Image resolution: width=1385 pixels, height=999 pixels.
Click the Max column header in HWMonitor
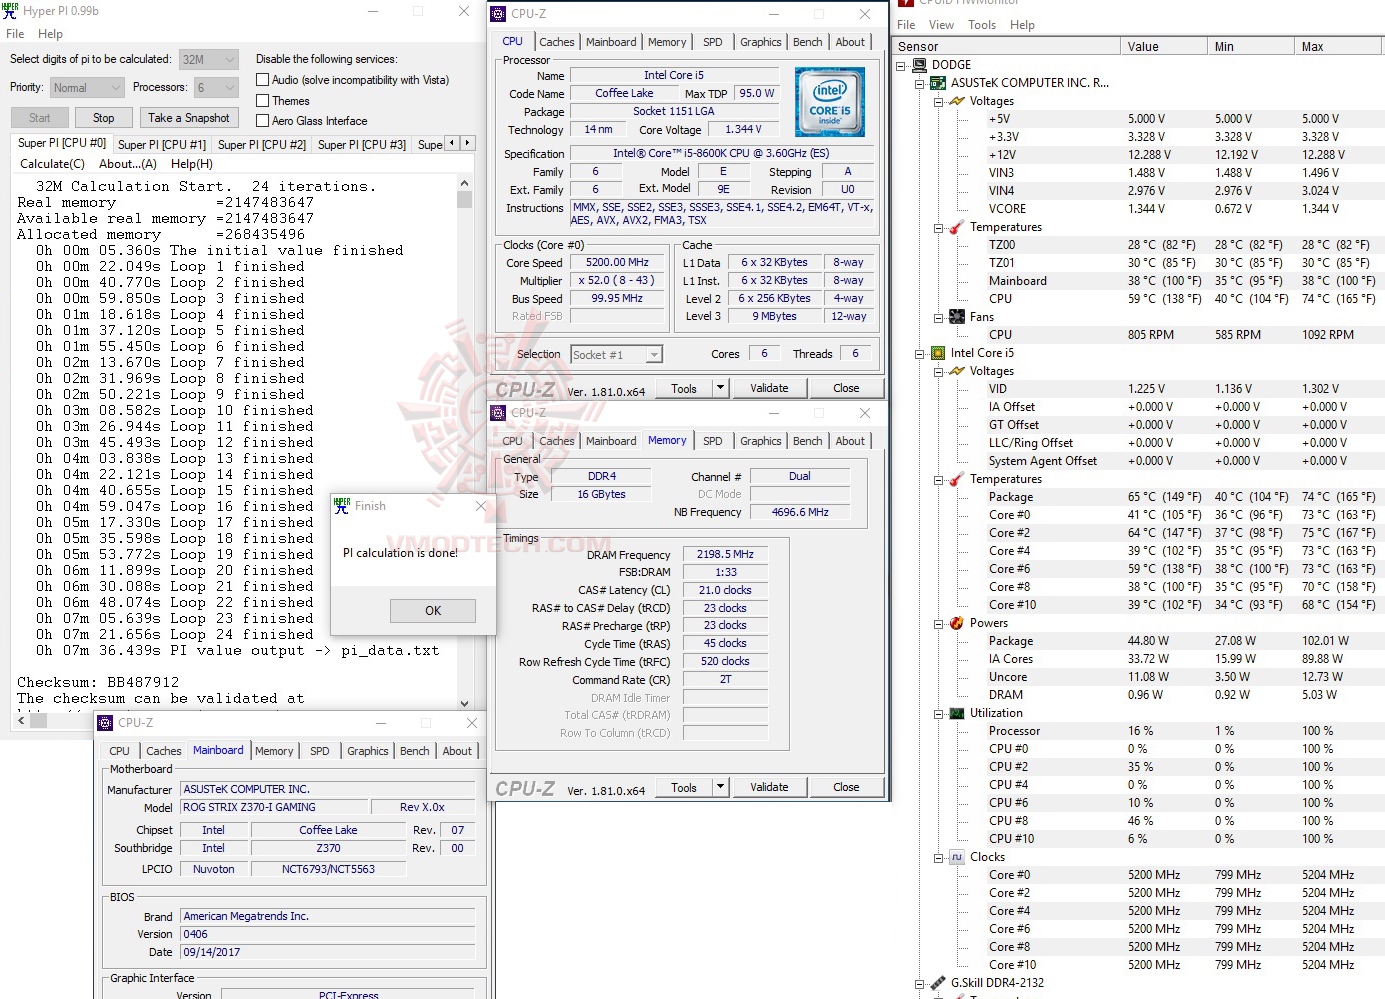(1338, 47)
